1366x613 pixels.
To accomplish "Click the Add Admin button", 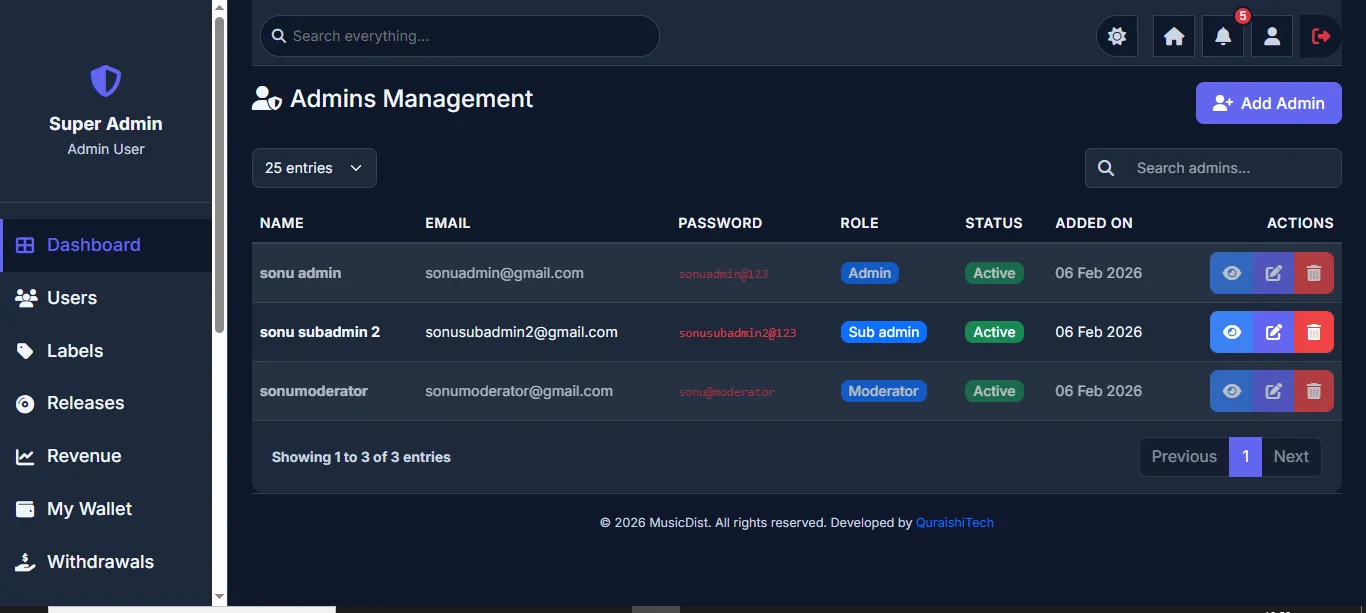I will pyautogui.click(x=1269, y=103).
